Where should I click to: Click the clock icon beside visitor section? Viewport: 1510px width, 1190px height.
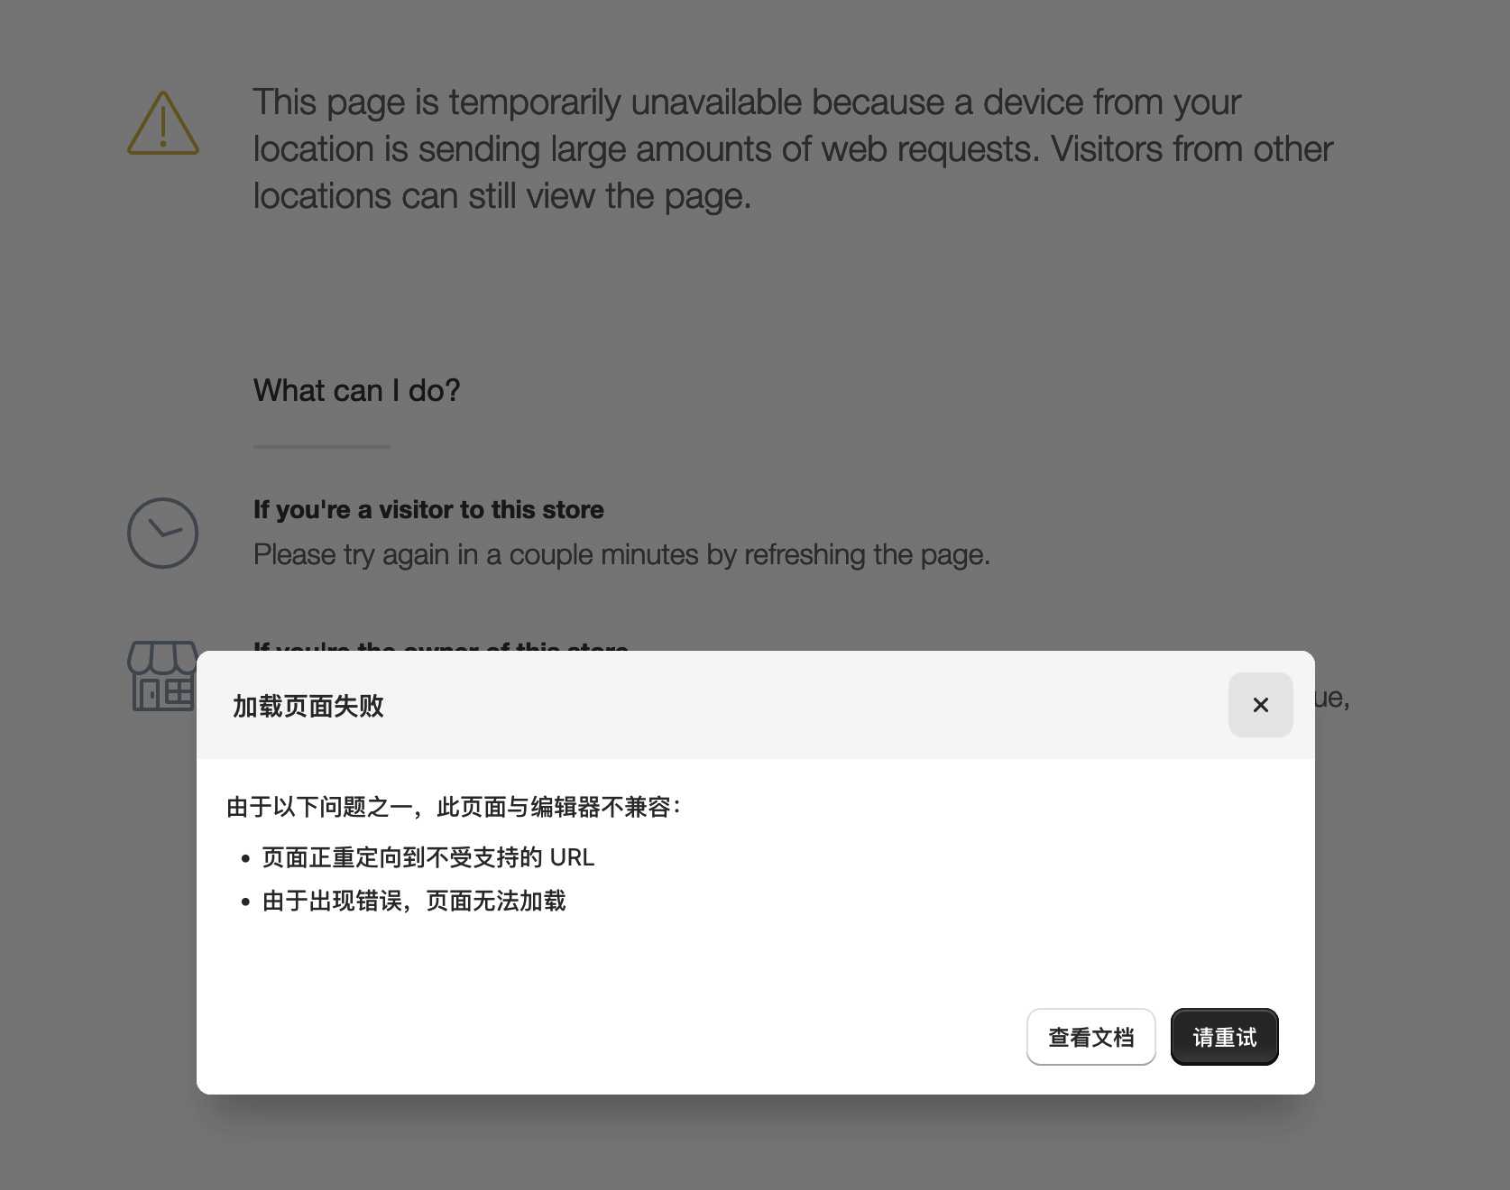pos(163,533)
